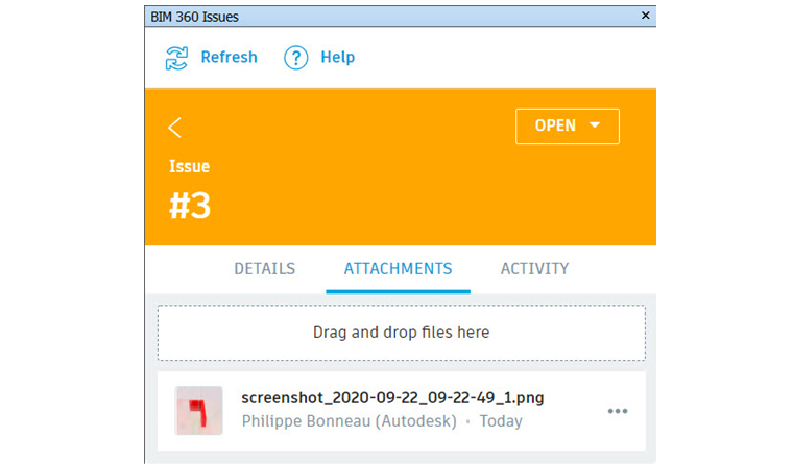The height and width of the screenshot is (468, 800).
Task: Click the Issue label in orange header
Action: point(189,166)
